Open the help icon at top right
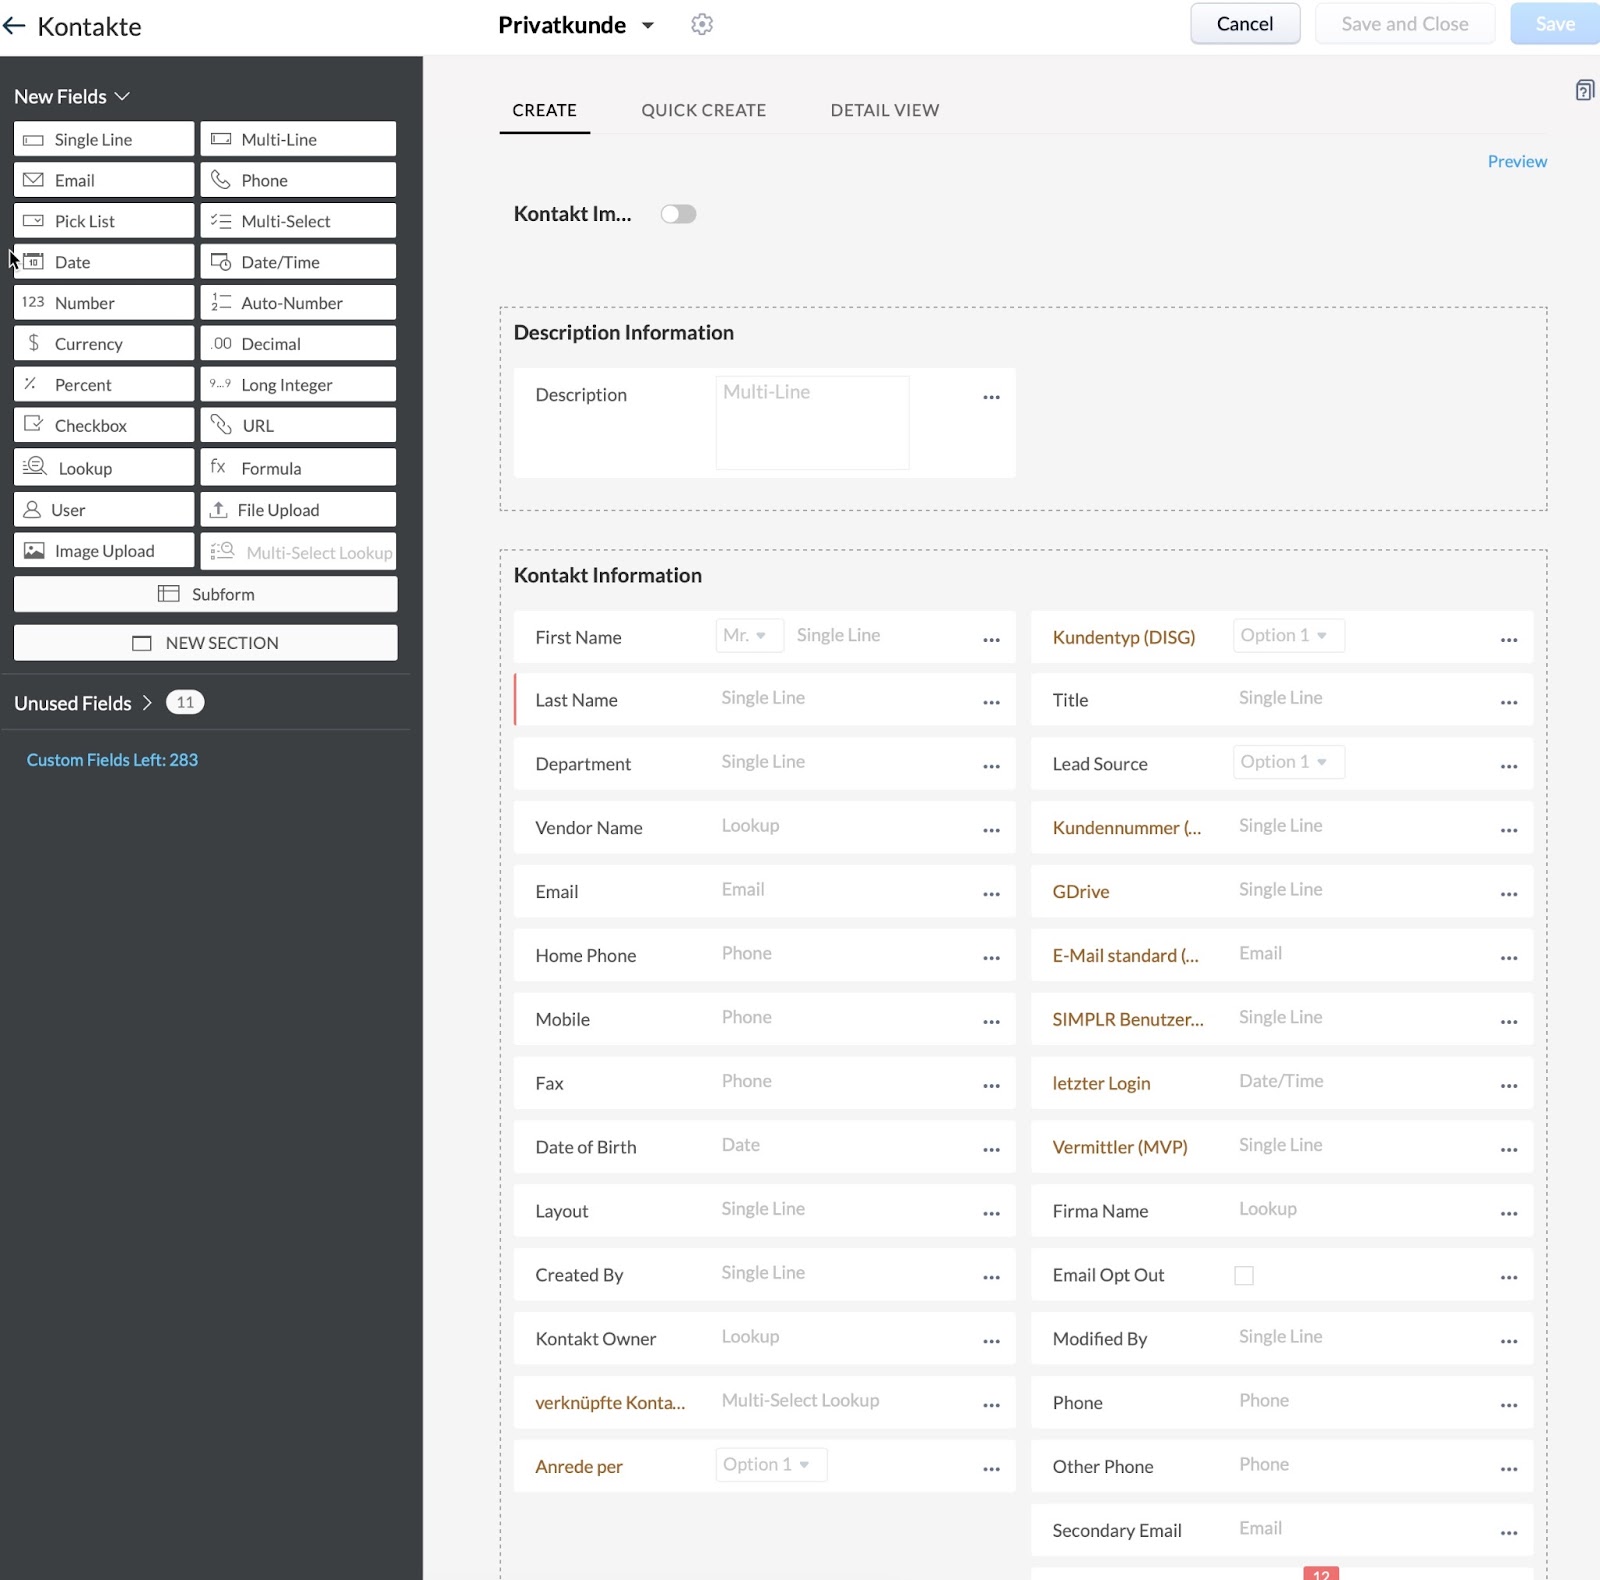Viewport: 1600px width, 1580px height. [x=1584, y=91]
